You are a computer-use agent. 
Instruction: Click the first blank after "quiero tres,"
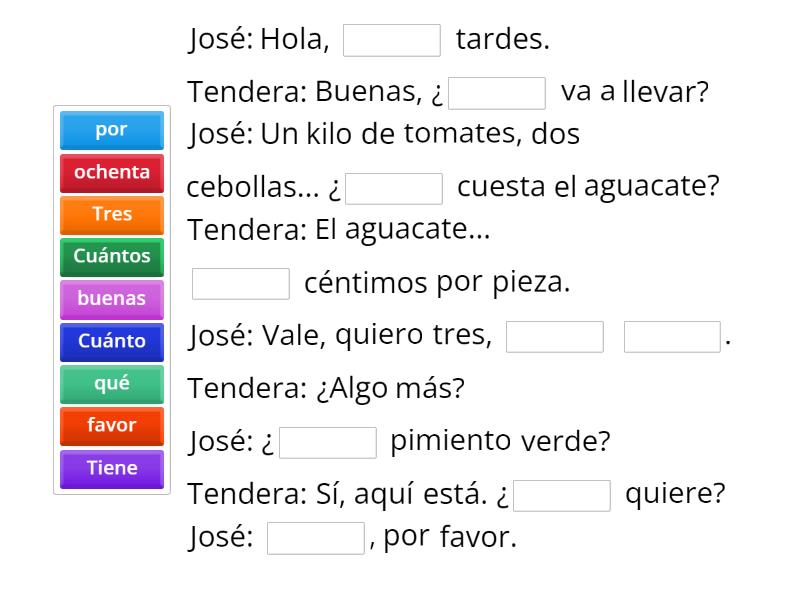(555, 336)
